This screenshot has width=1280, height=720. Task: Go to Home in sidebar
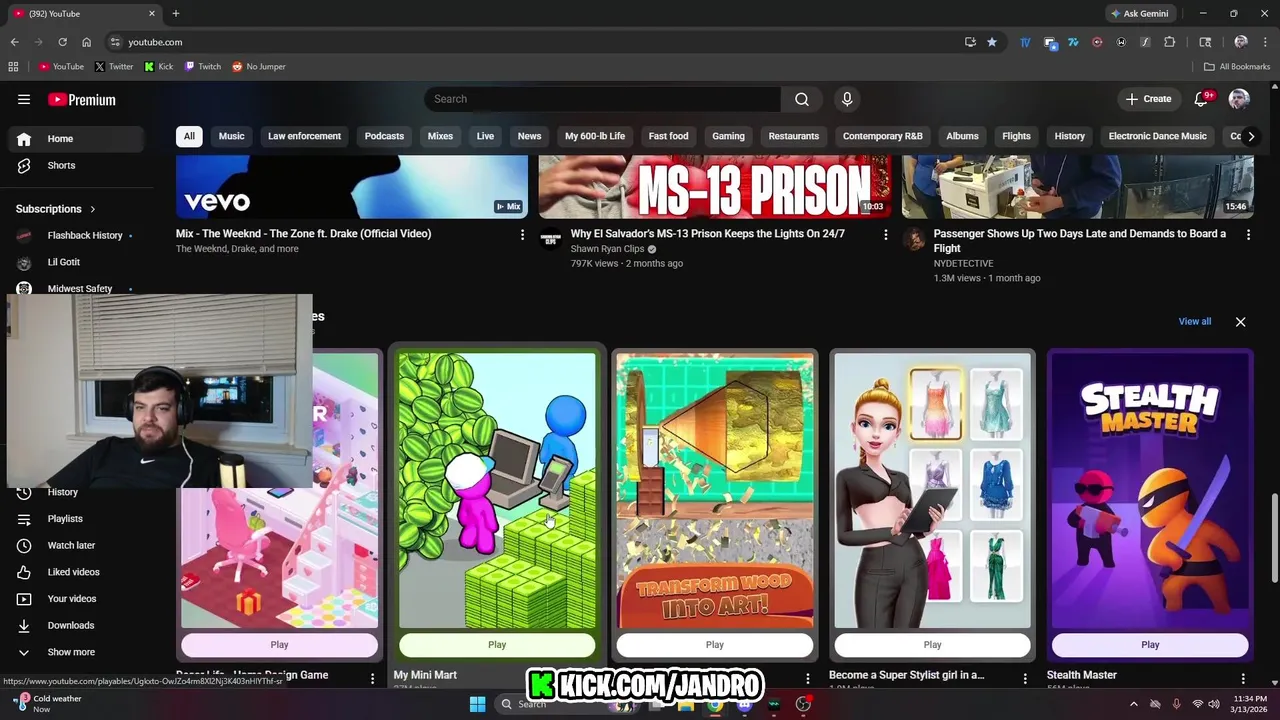click(76, 139)
